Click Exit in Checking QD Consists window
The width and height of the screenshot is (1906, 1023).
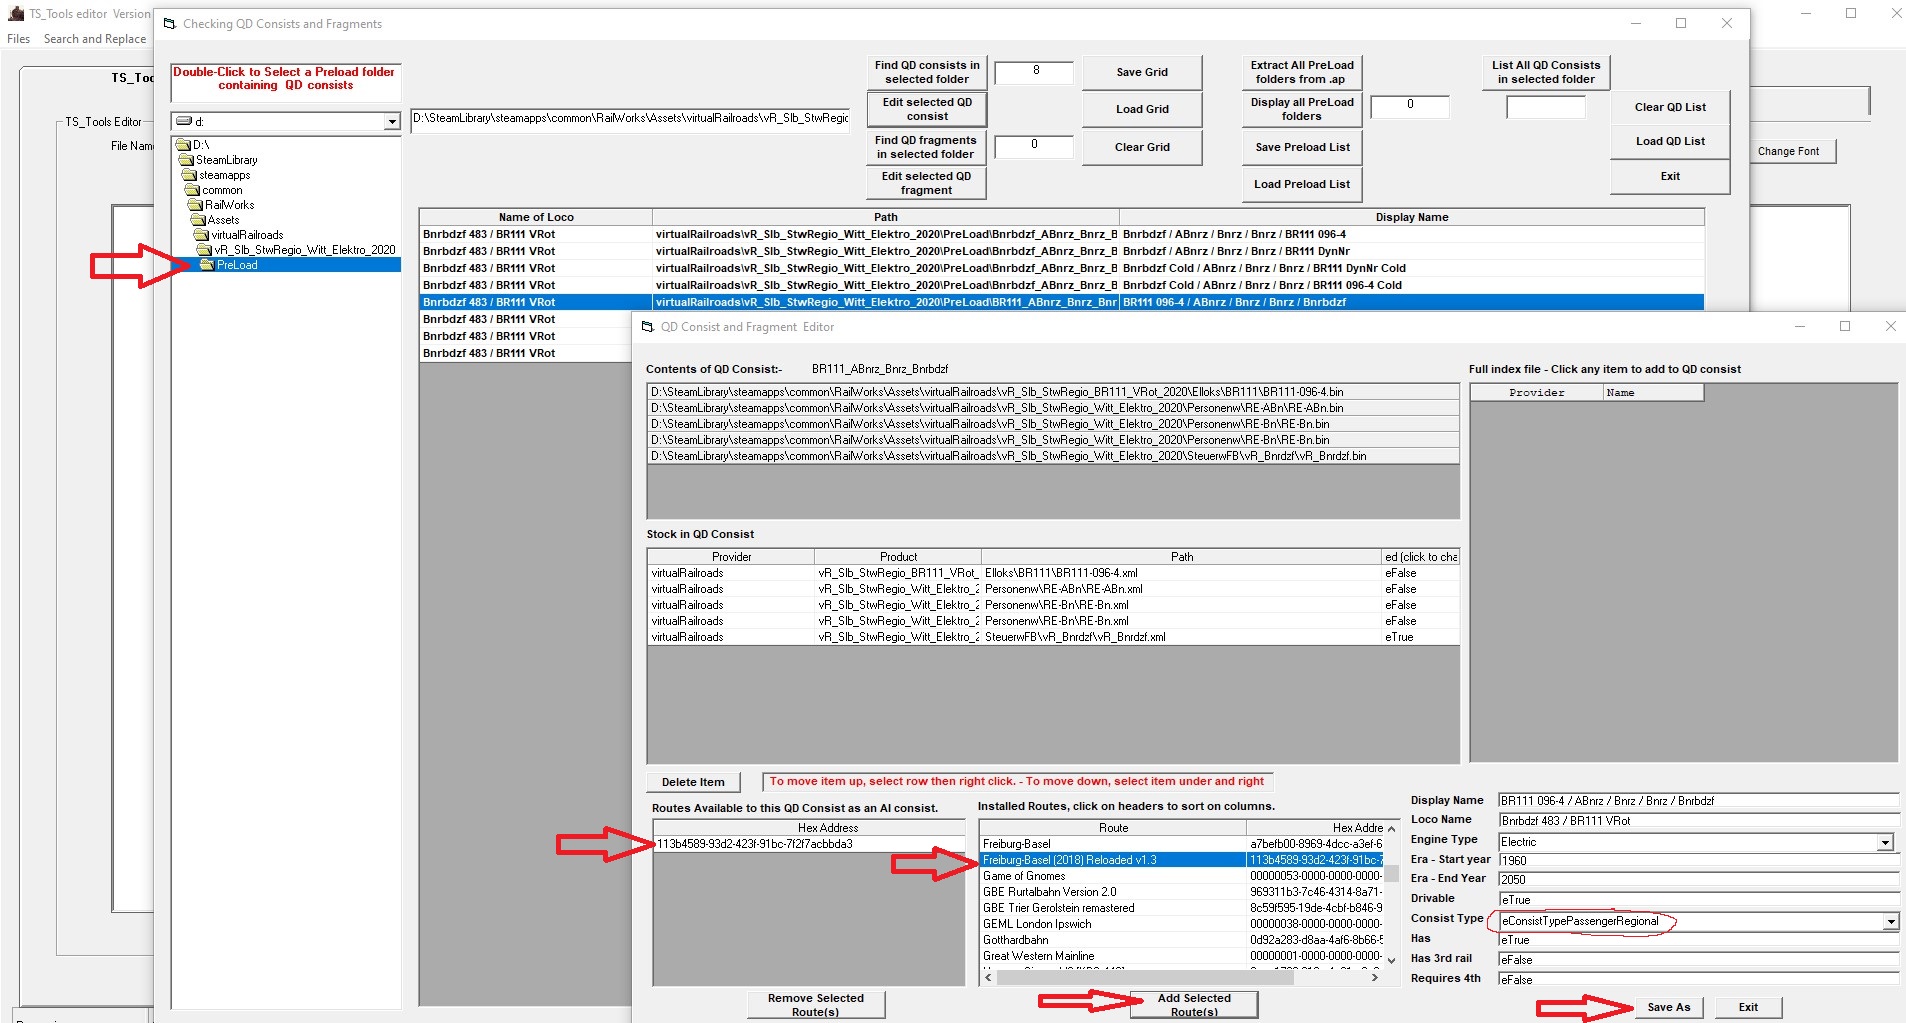pyautogui.click(x=1670, y=176)
